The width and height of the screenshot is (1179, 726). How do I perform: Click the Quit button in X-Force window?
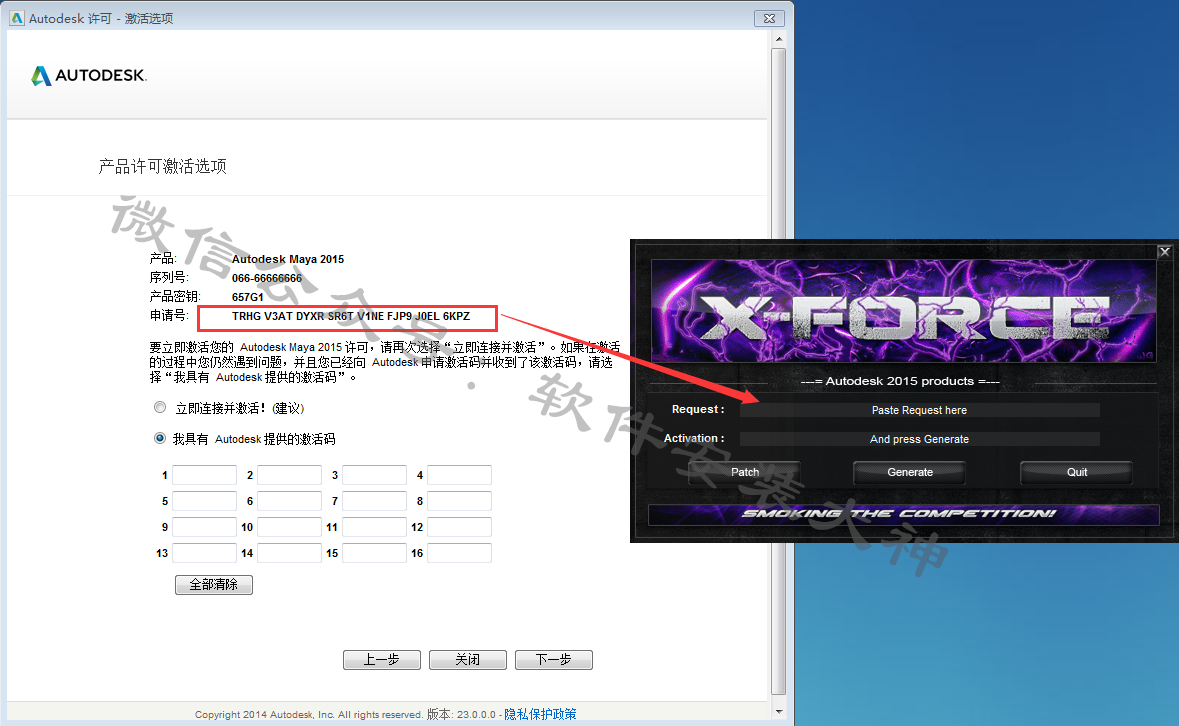tap(1077, 472)
